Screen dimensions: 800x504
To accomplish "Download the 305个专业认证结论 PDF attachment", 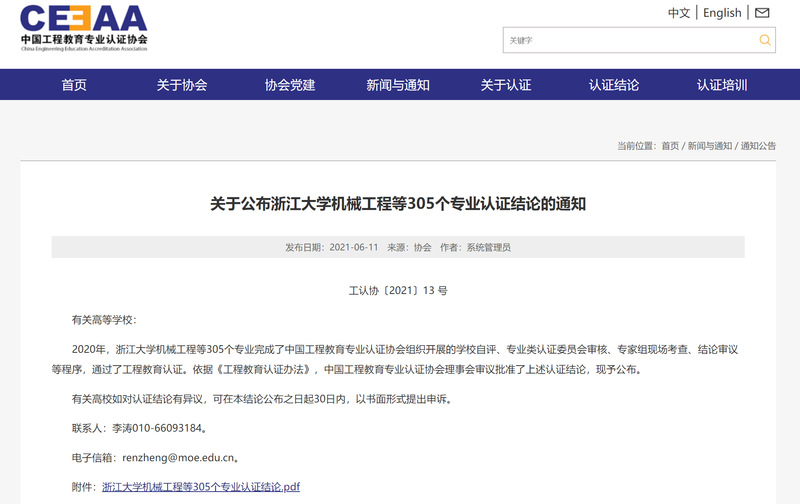I will (201, 487).
